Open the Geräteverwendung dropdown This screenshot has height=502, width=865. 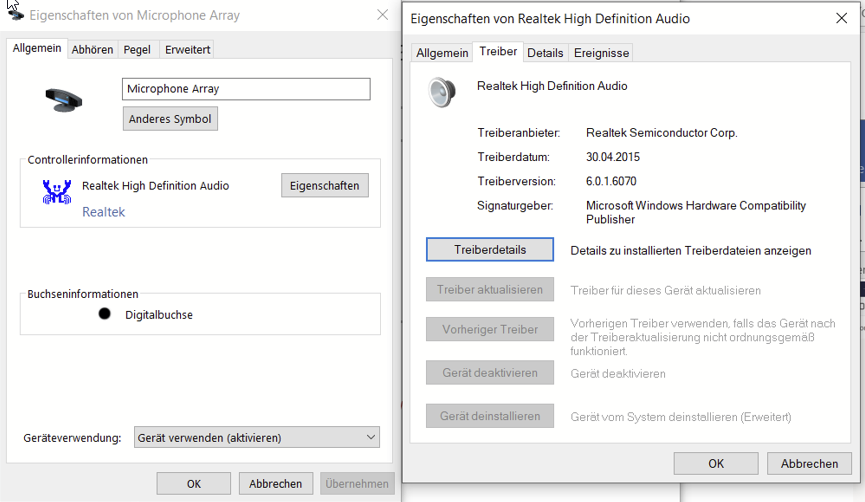(257, 437)
